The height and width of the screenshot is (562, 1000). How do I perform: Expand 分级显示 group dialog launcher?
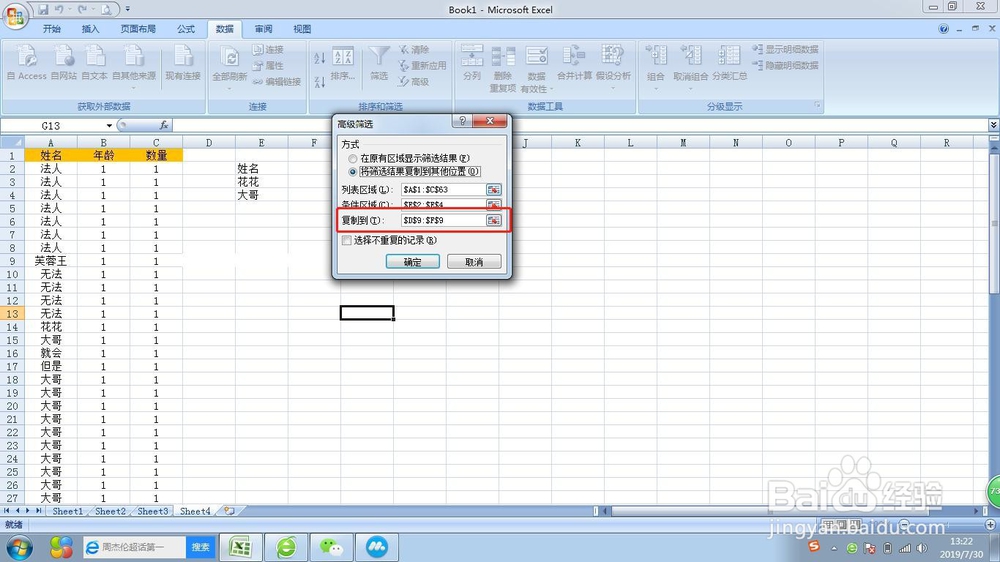point(818,106)
